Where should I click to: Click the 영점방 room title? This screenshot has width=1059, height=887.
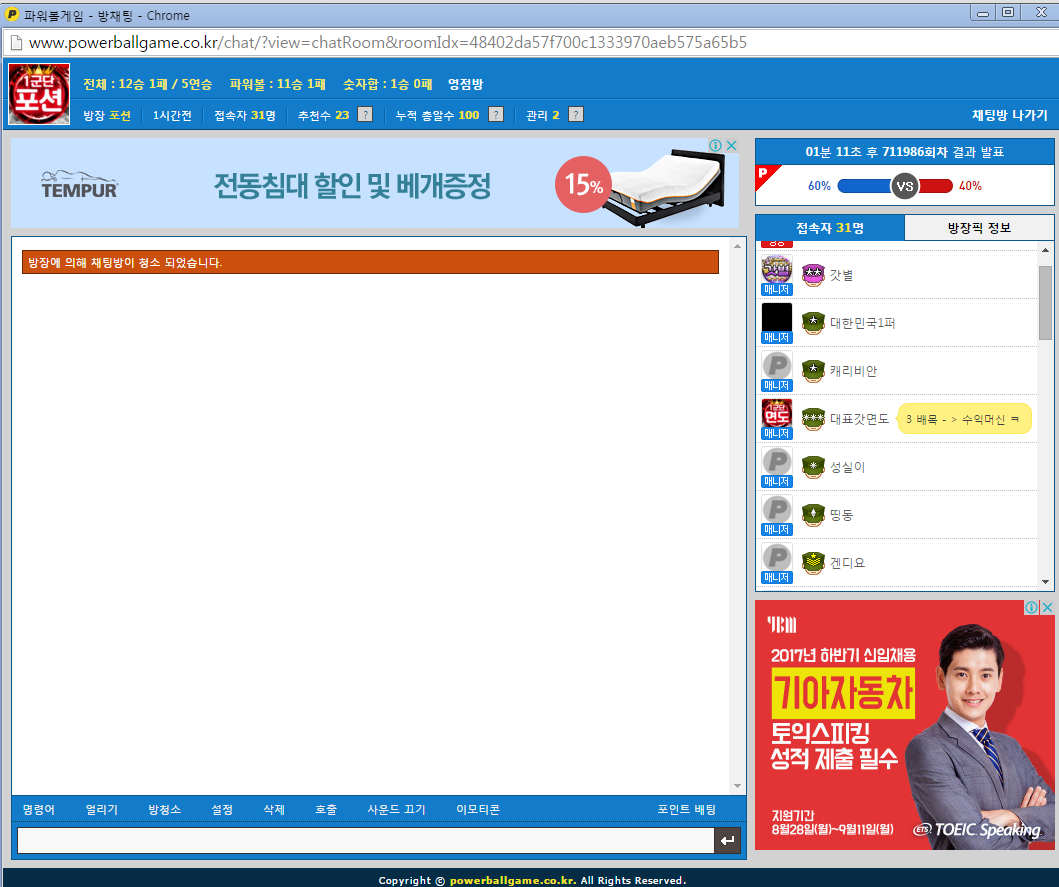coord(465,84)
